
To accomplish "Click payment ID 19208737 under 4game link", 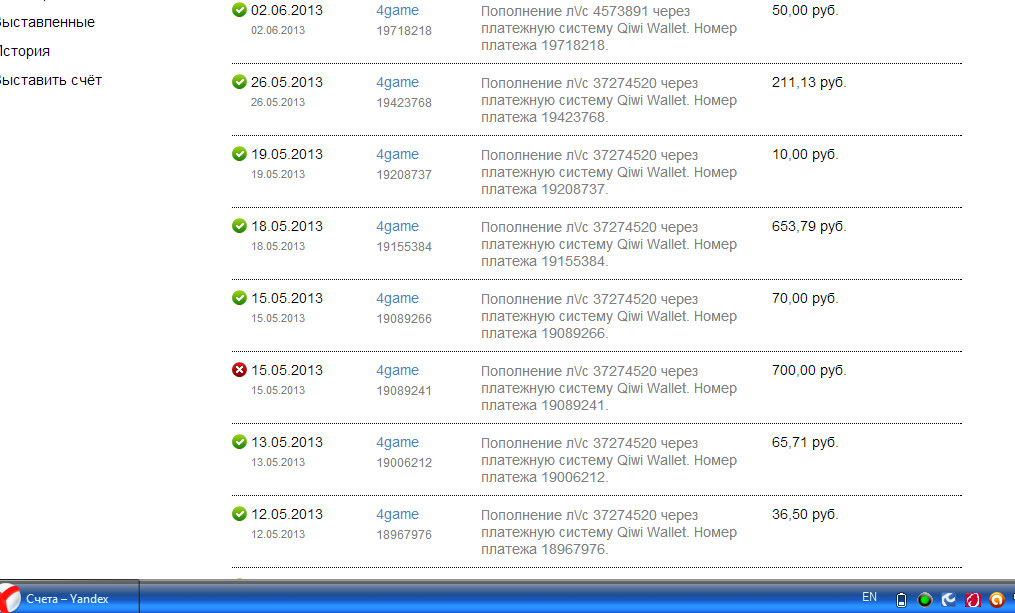I will click(404, 174).
